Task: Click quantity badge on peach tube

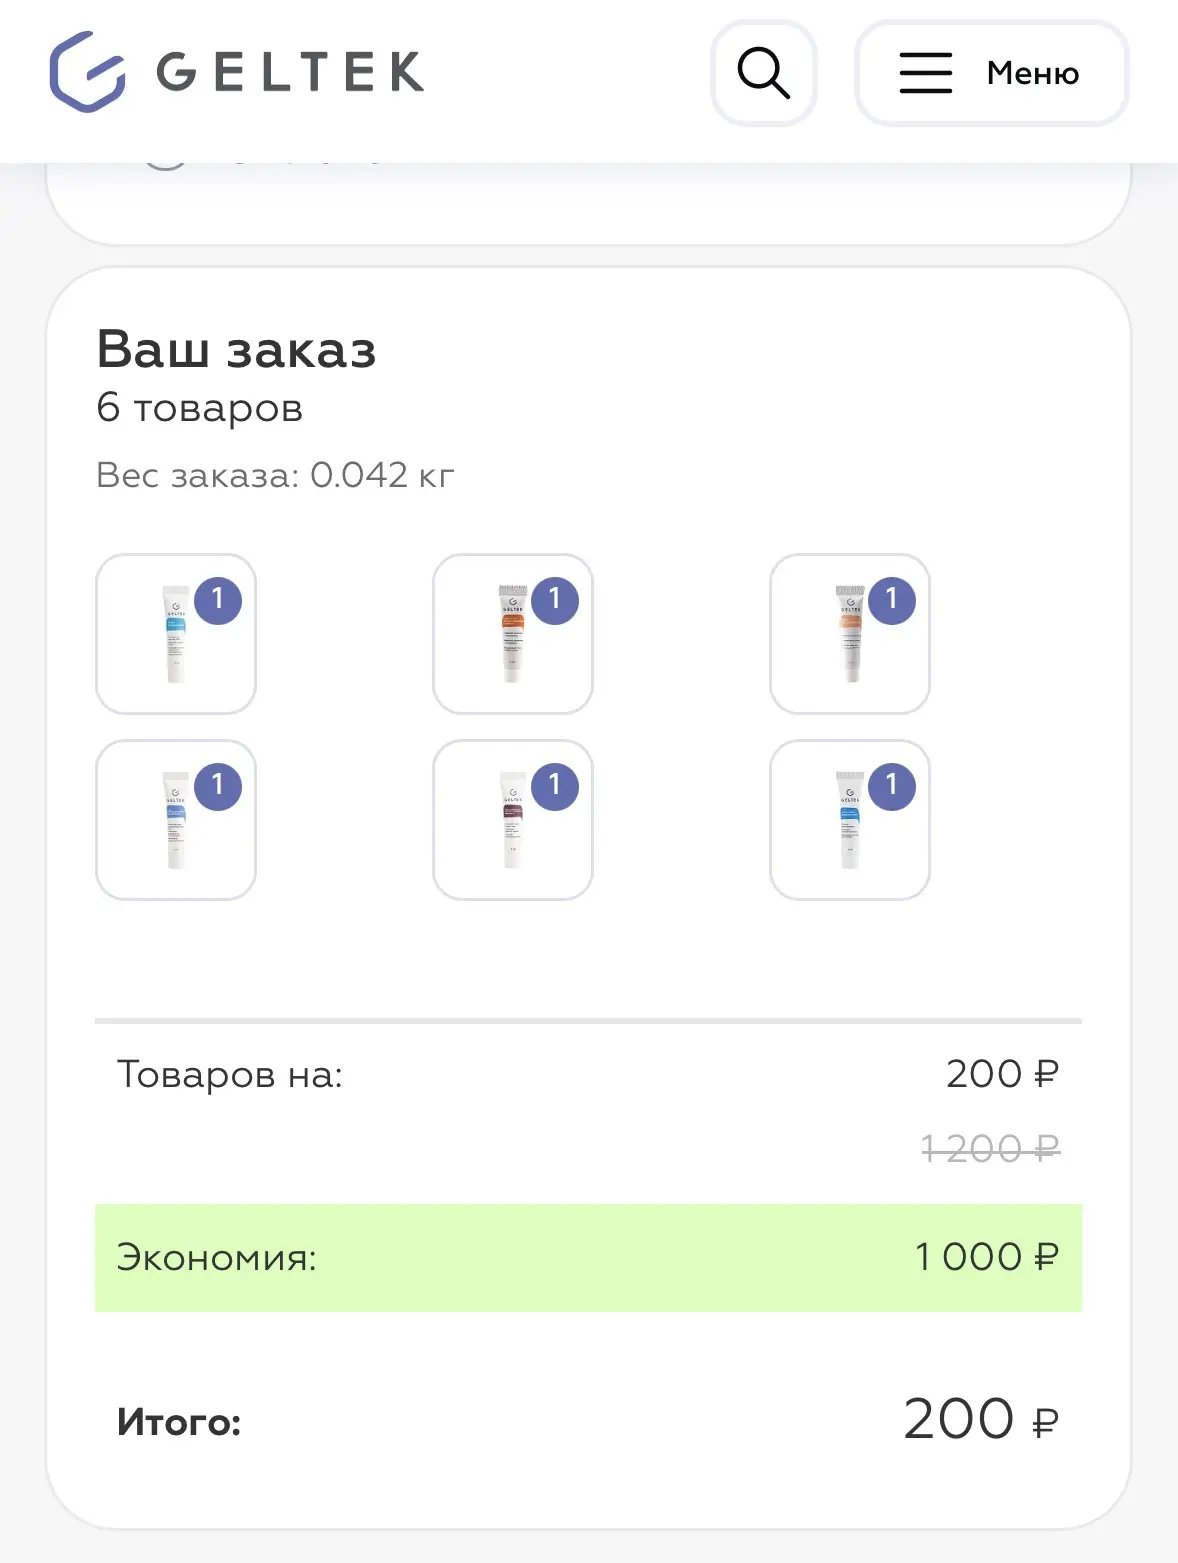Action: (892, 601)
